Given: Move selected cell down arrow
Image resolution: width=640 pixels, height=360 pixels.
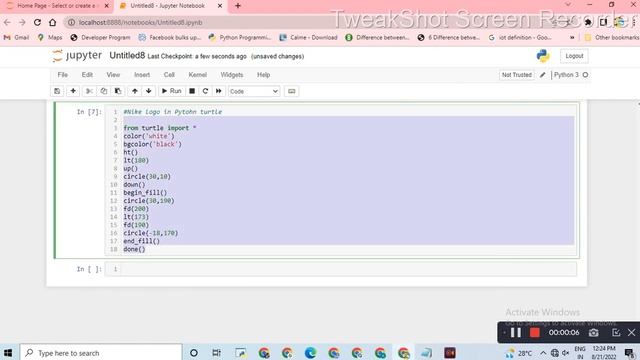Looking at the screenshot, I should [x=149, y=91].
